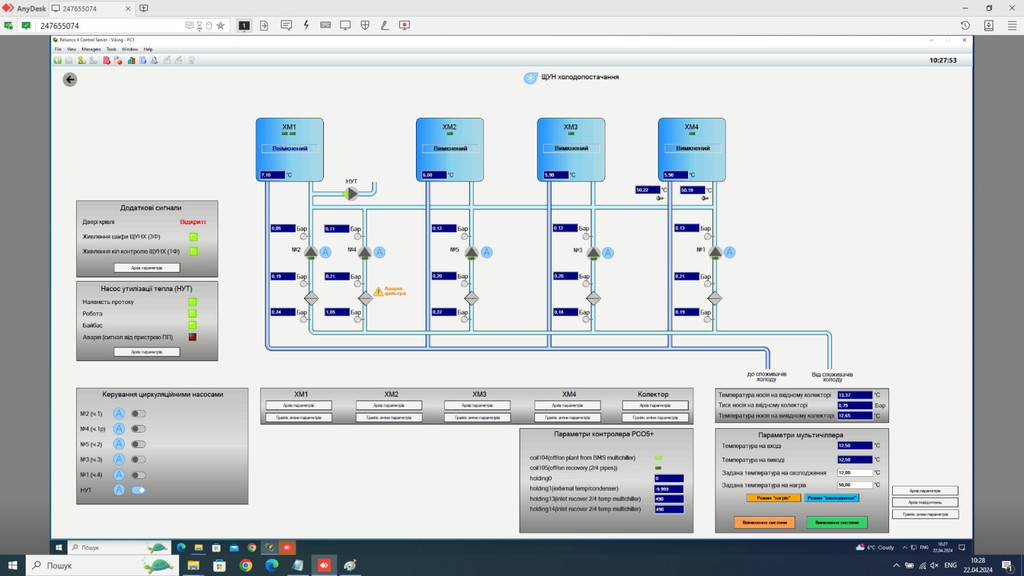Click pump №5 symbol on the schematic
Image resolution: width=1024 pixels, height=576 pixels.
point(472,252)
